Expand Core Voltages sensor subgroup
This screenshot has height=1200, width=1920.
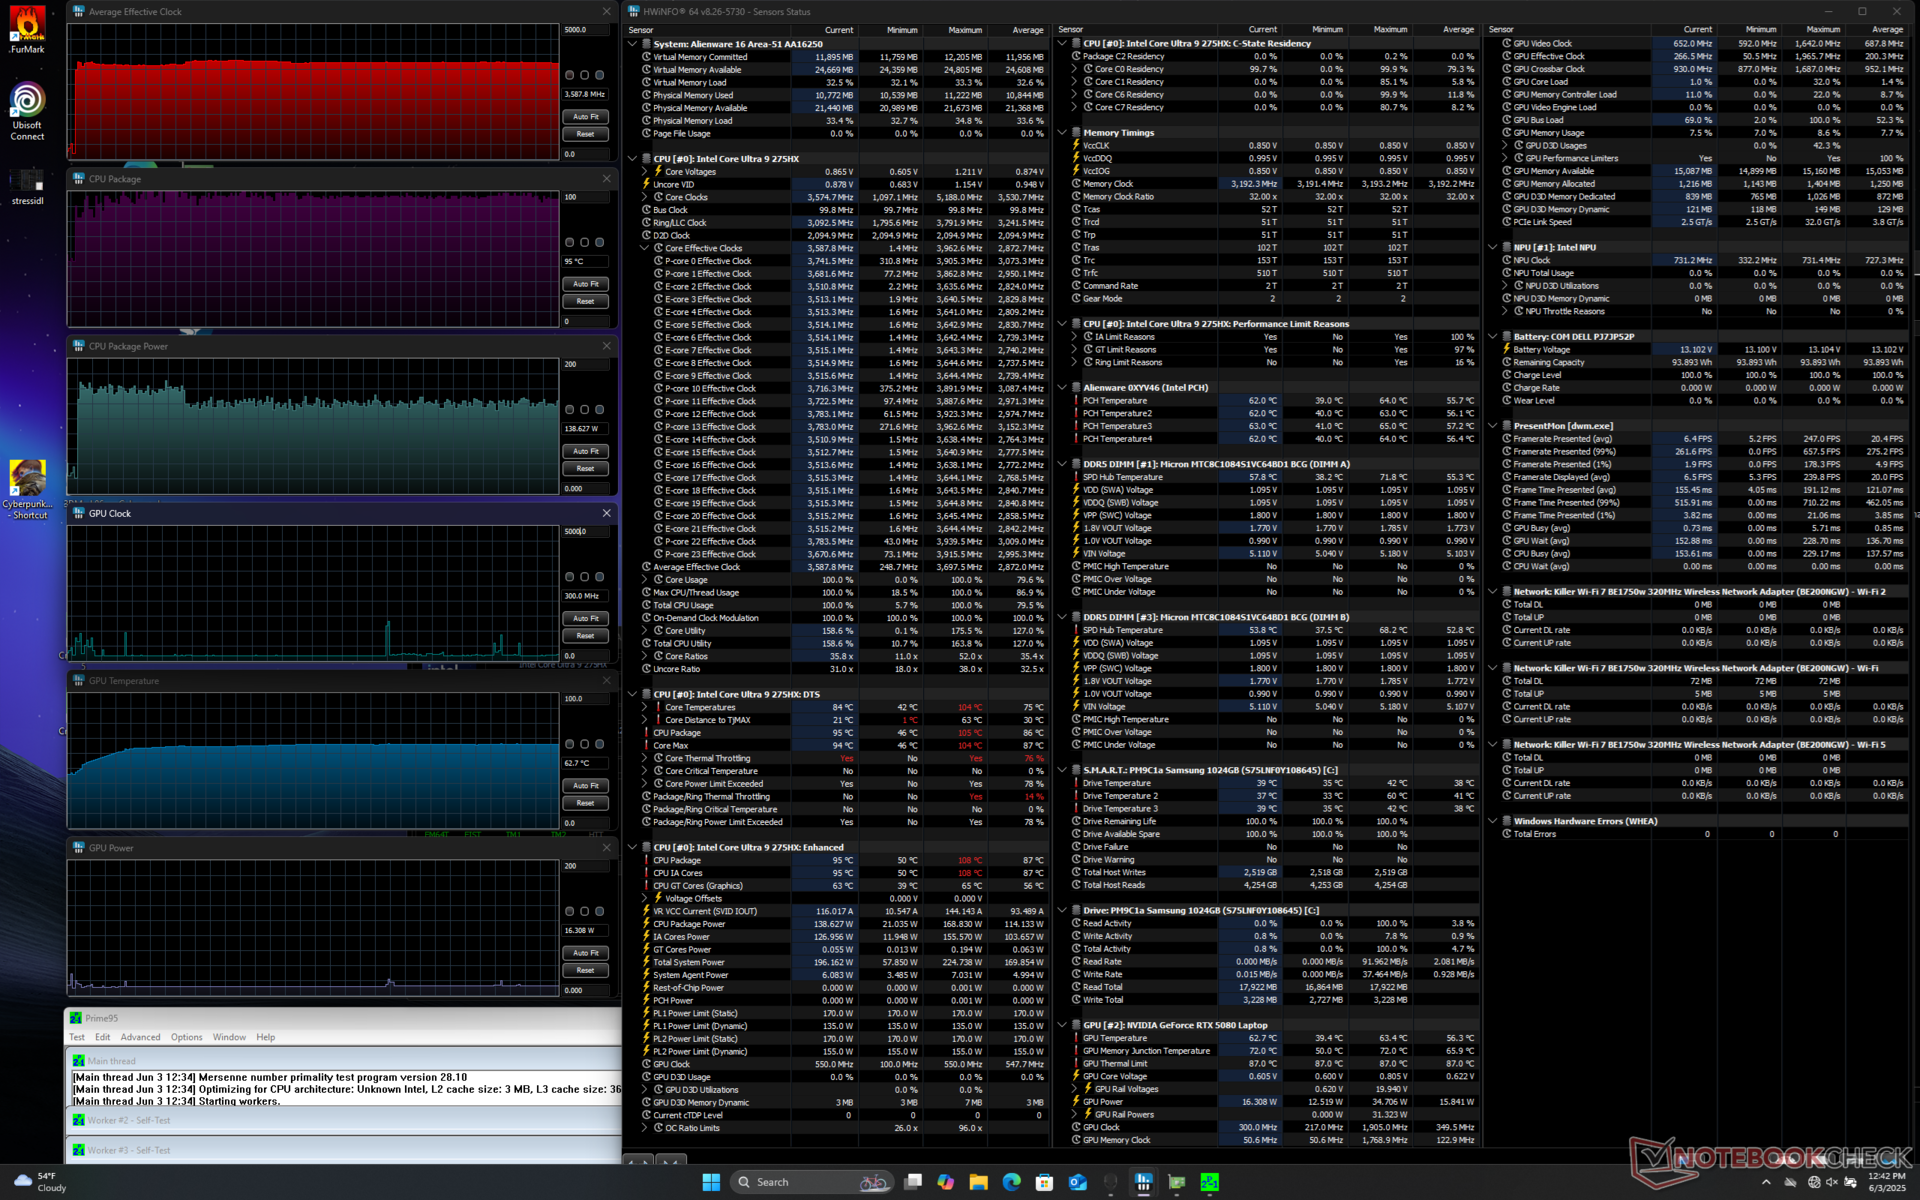pyautogui.click(x=645, y=172)
